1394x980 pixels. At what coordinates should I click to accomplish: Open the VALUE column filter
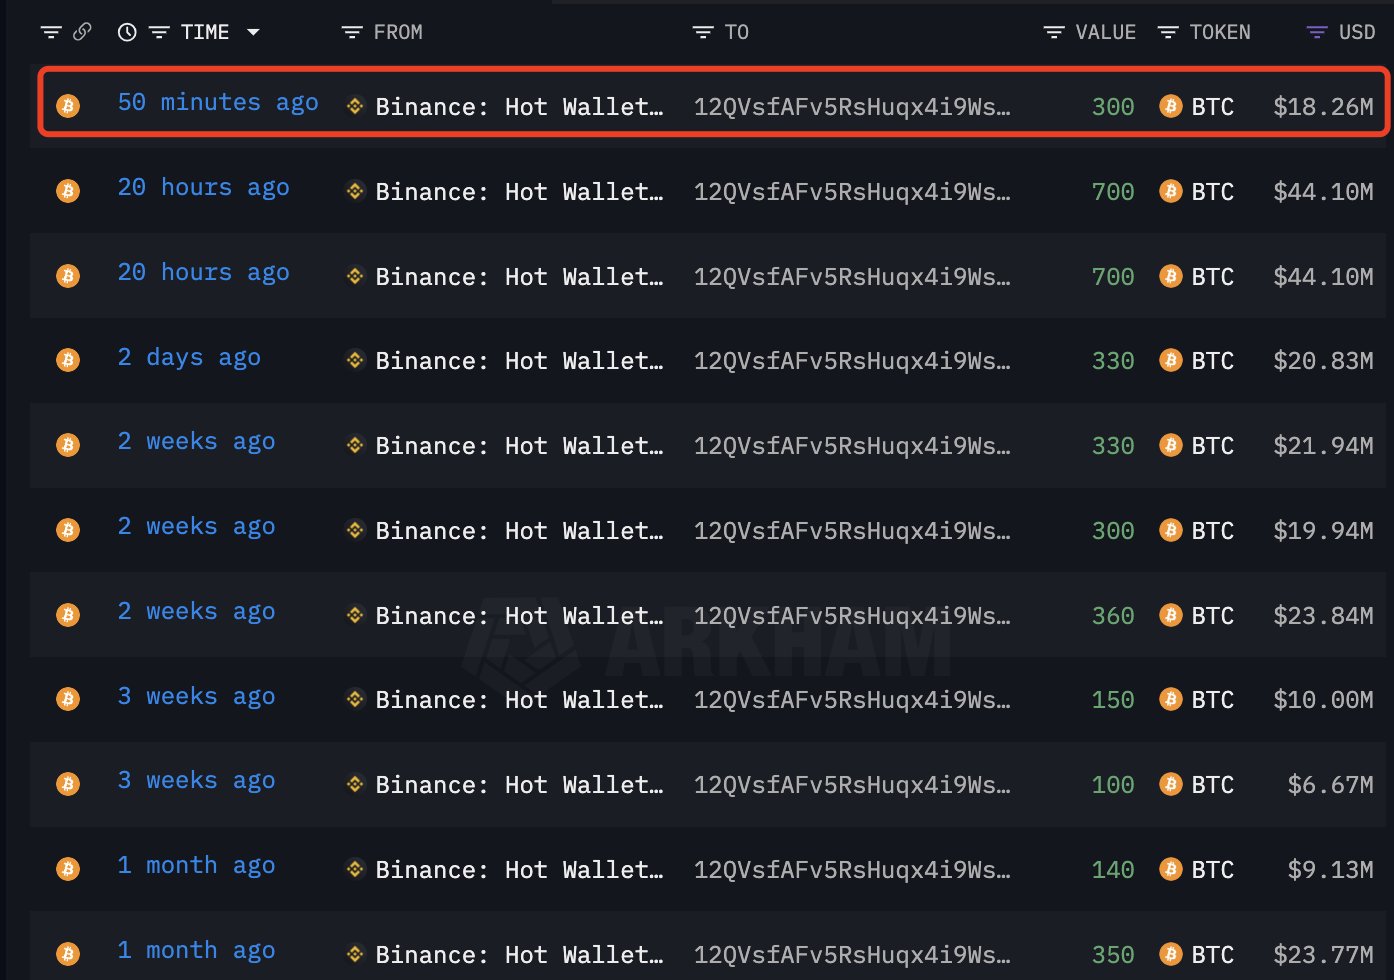coord(1054,33)
